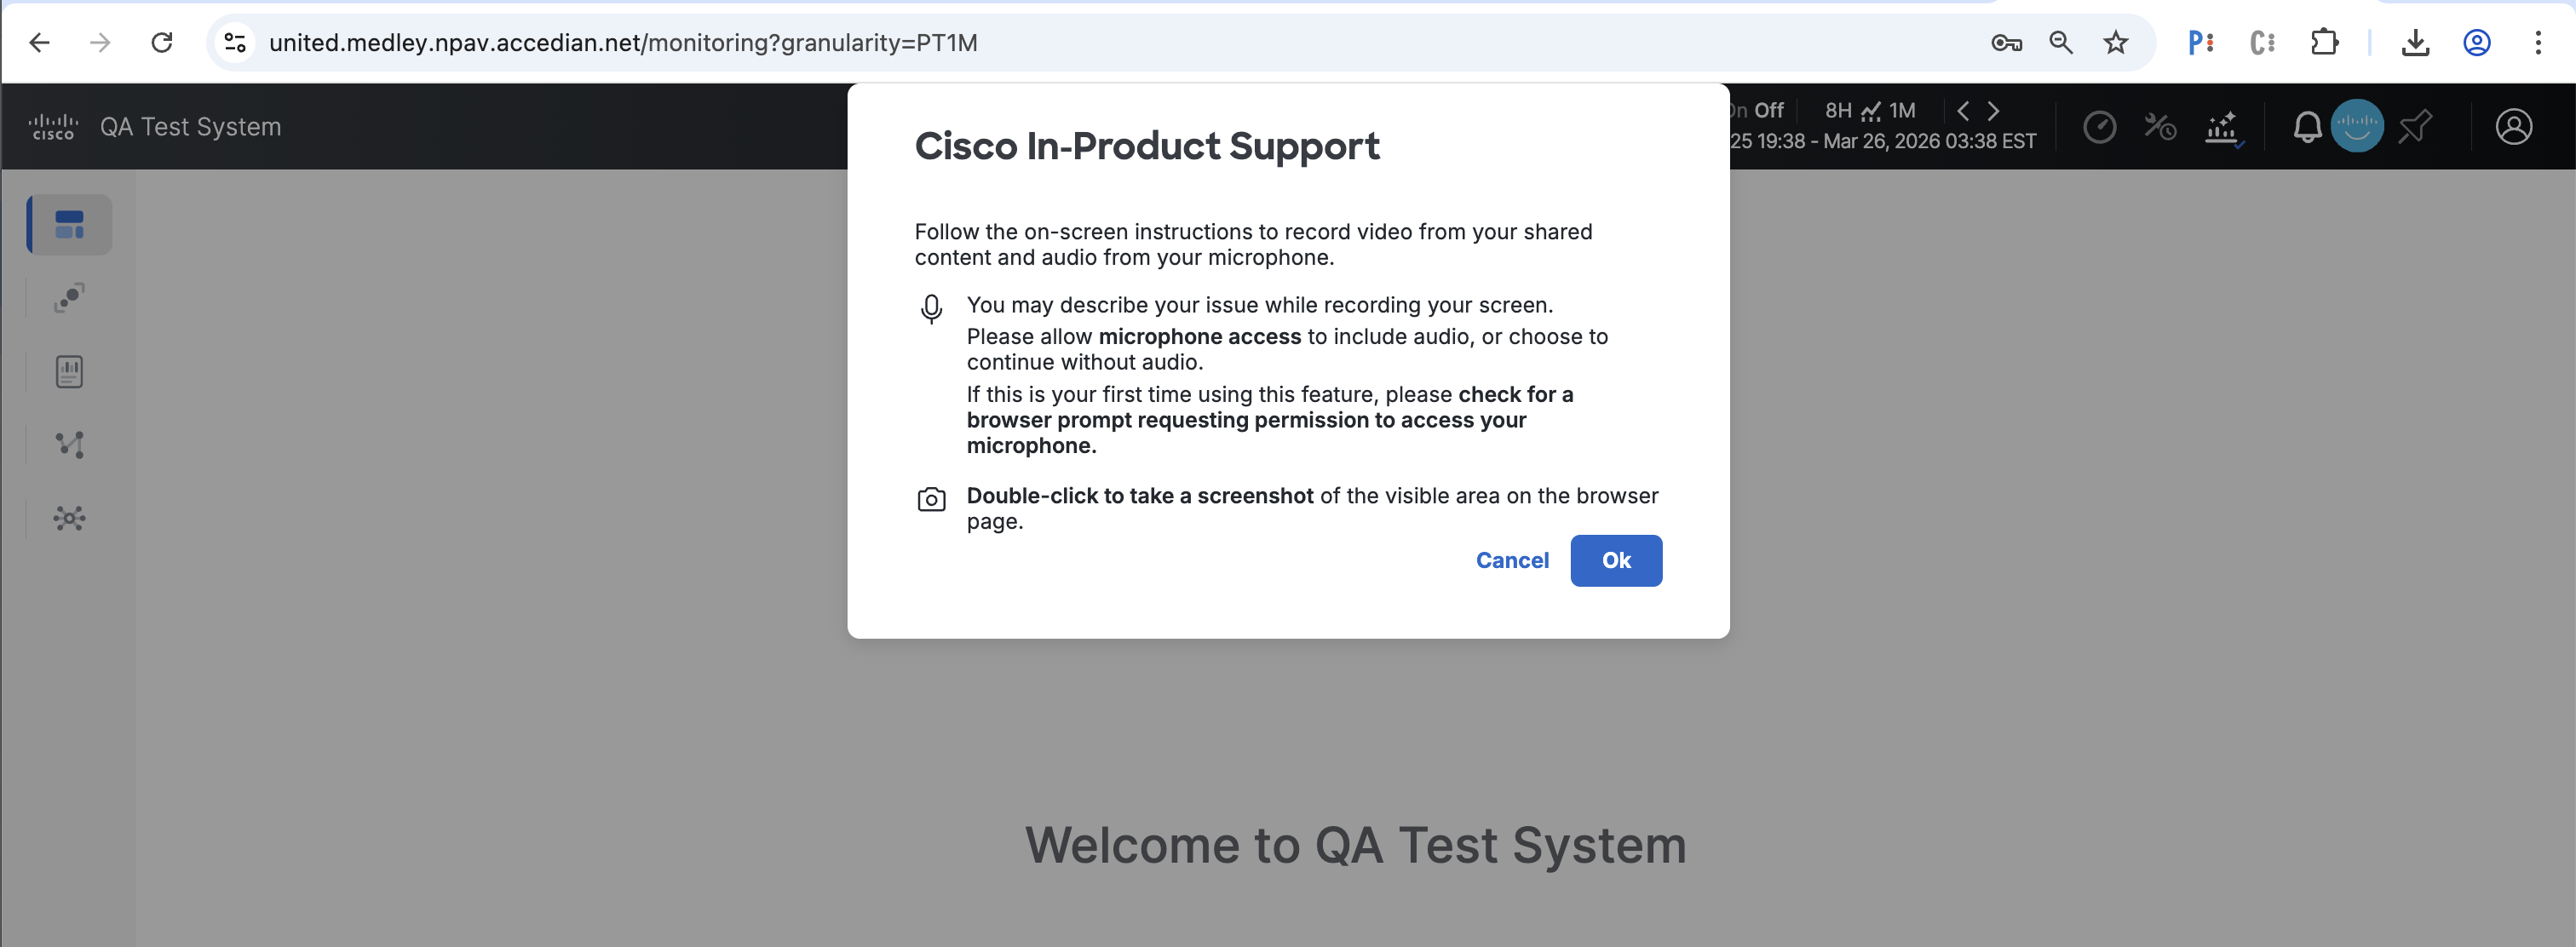Step time range backward with left chevron

[x=1962, y=110]
